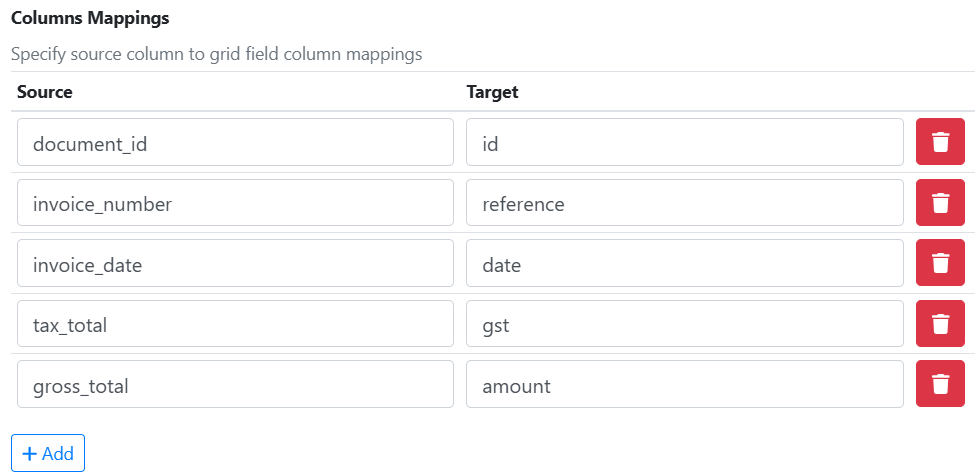The image size is (975, 475).
Task: Click into the amount target input
Action: [685, 385]
